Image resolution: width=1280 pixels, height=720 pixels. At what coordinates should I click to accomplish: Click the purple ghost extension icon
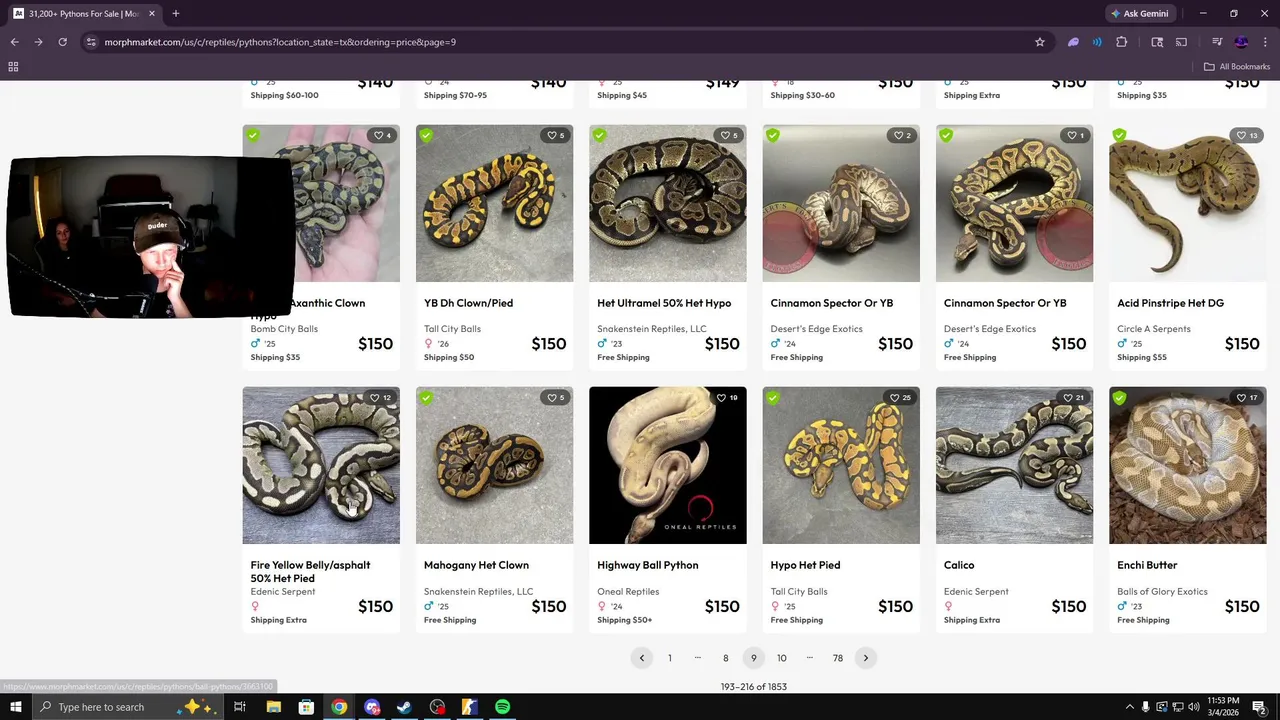1073,42
